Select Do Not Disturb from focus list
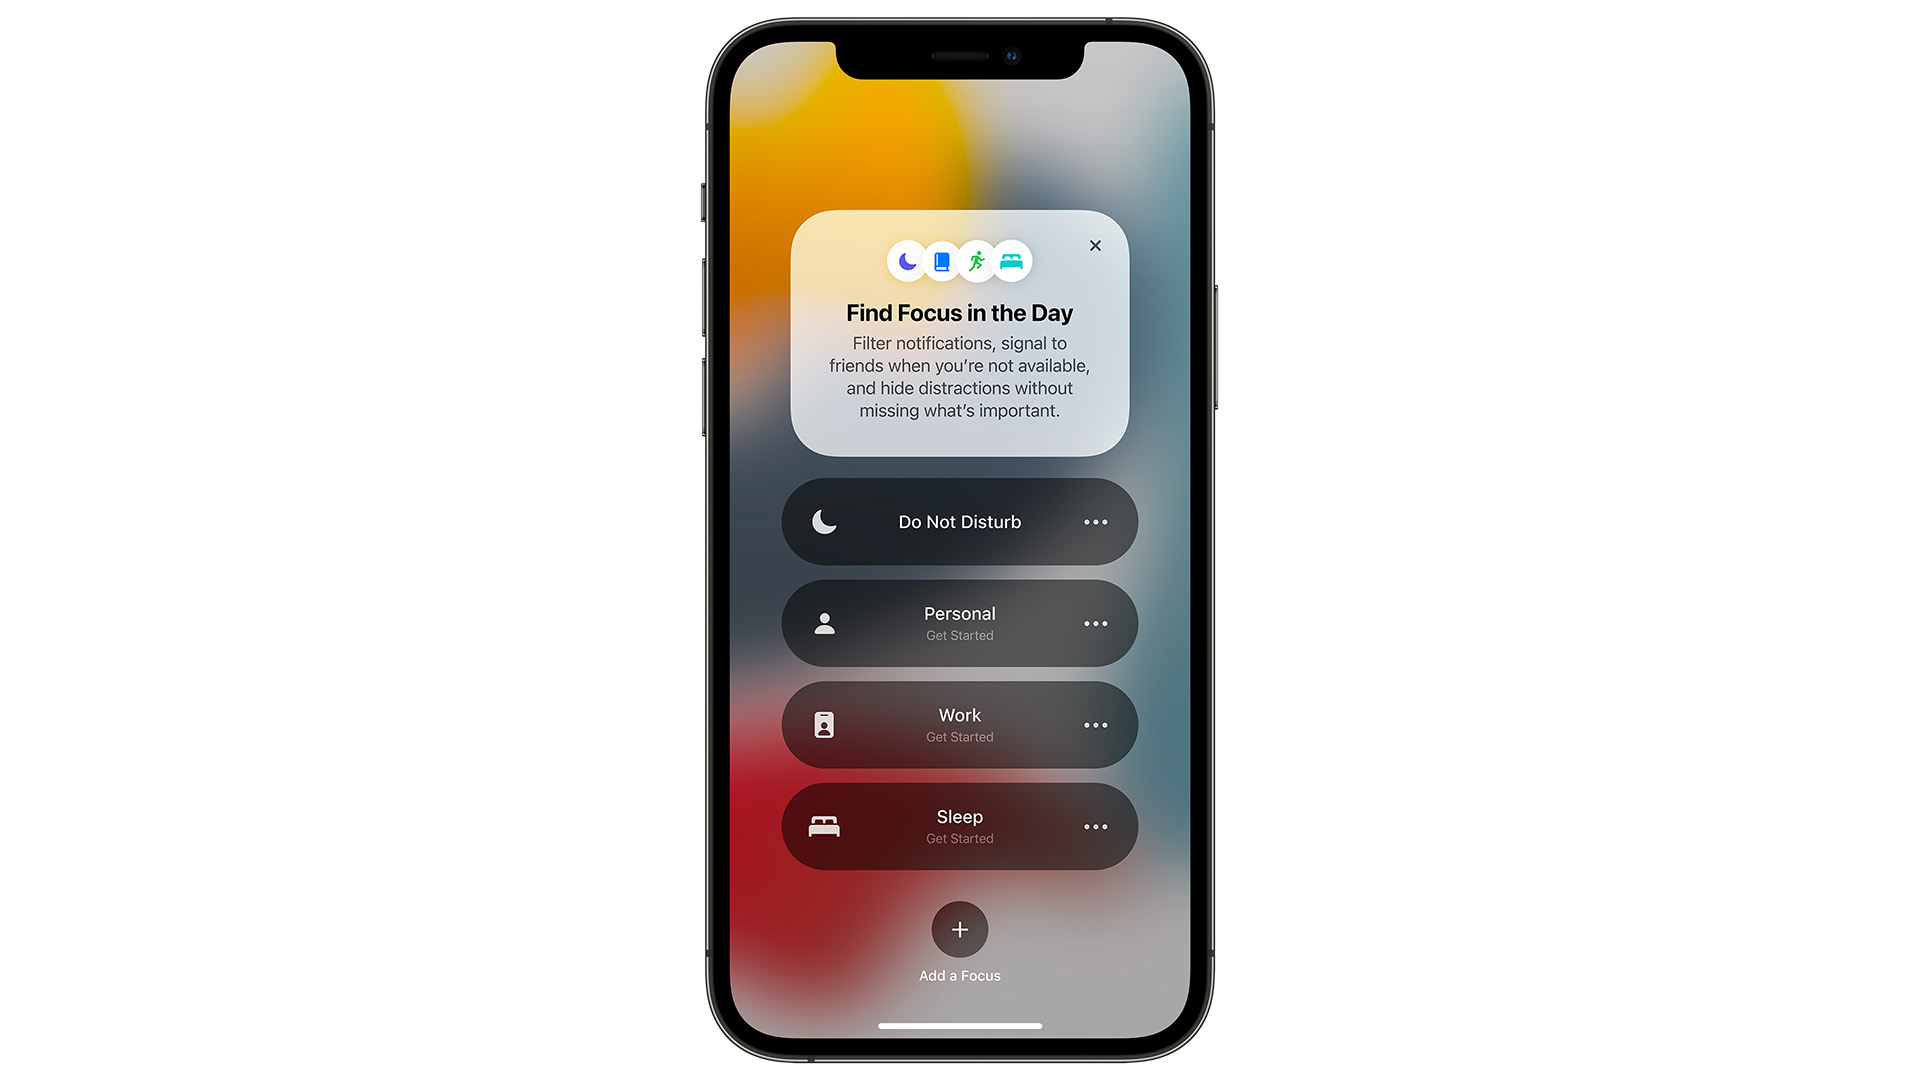Screen dimensions: 1920x1080 click(x=960, y=521)
